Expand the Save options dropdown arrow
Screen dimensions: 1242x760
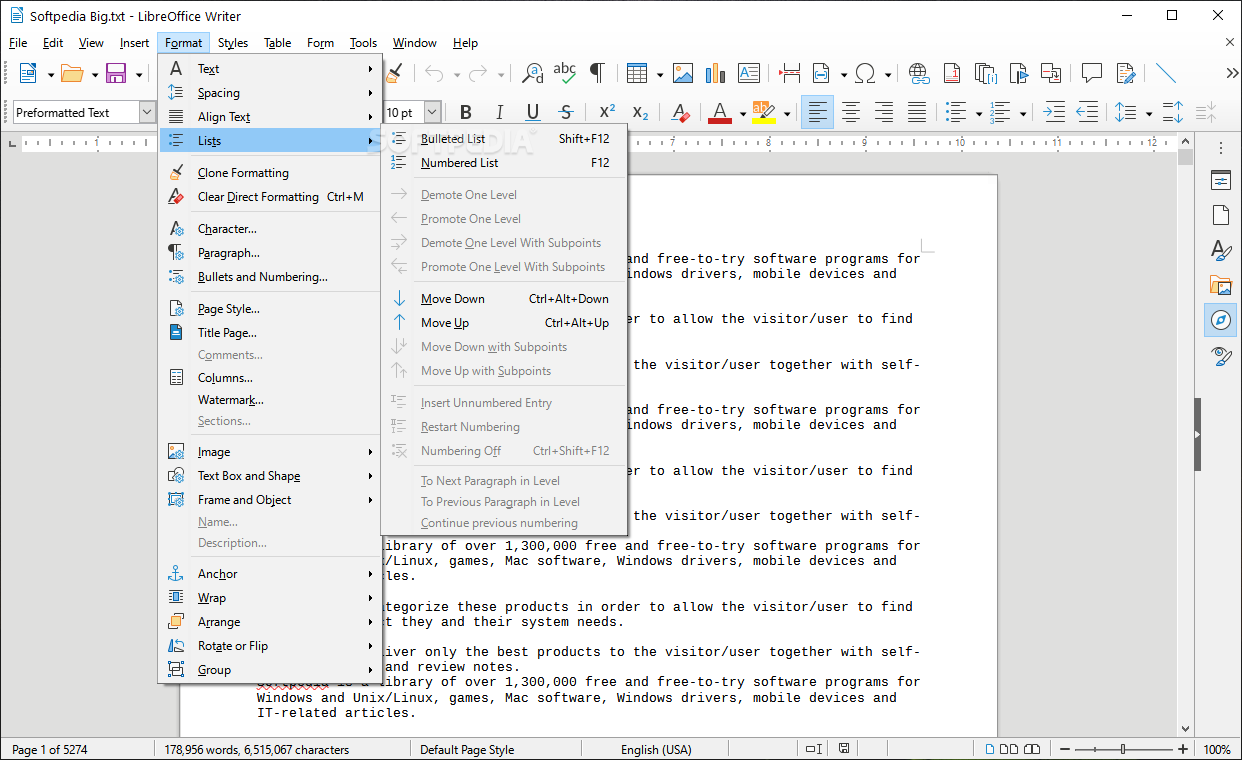pos(139,74)
